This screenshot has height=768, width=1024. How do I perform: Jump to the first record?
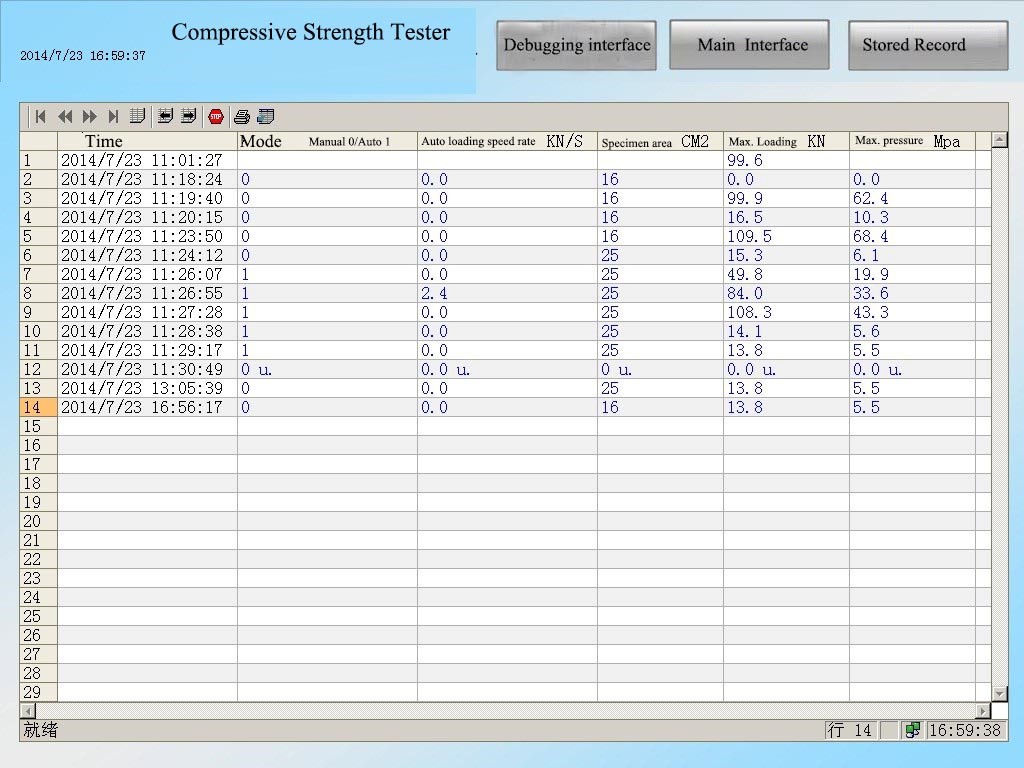[40, 117]
